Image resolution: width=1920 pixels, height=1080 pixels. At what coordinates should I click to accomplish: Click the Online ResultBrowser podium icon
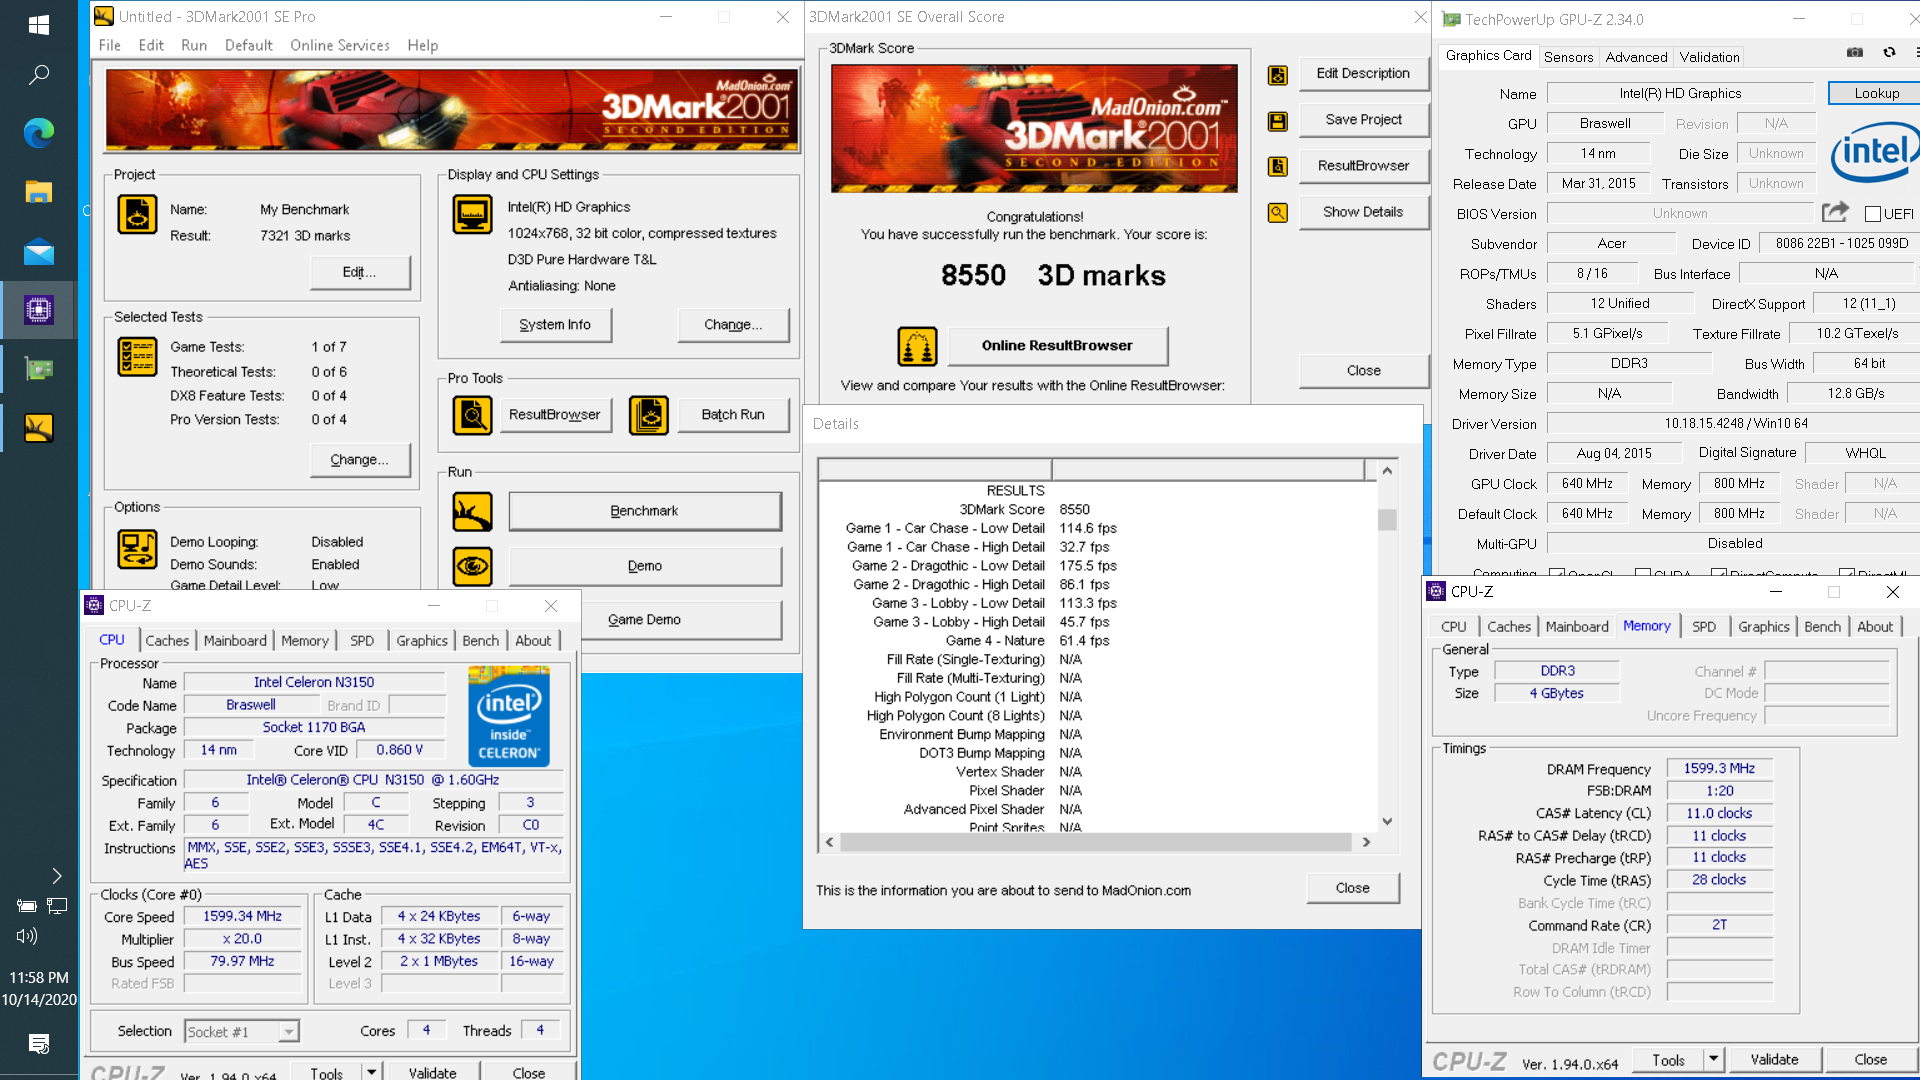click(917, 347)
